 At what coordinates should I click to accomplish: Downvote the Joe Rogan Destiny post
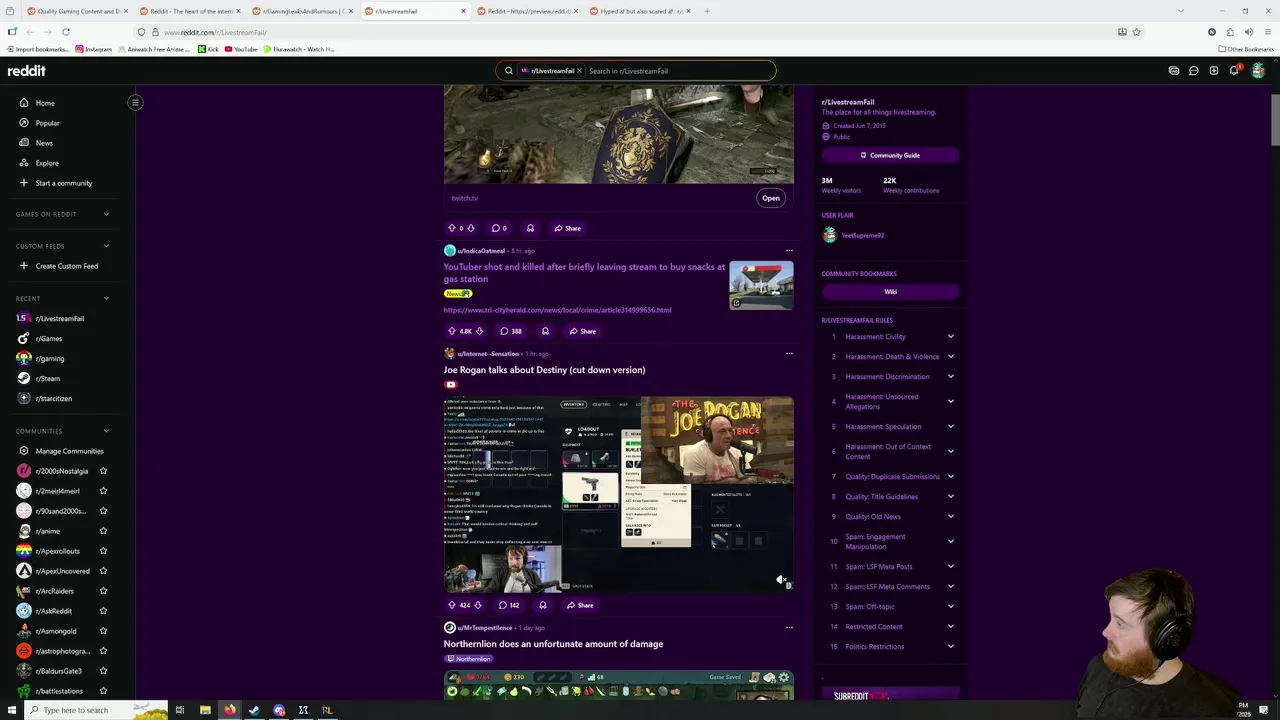(478, 605)
